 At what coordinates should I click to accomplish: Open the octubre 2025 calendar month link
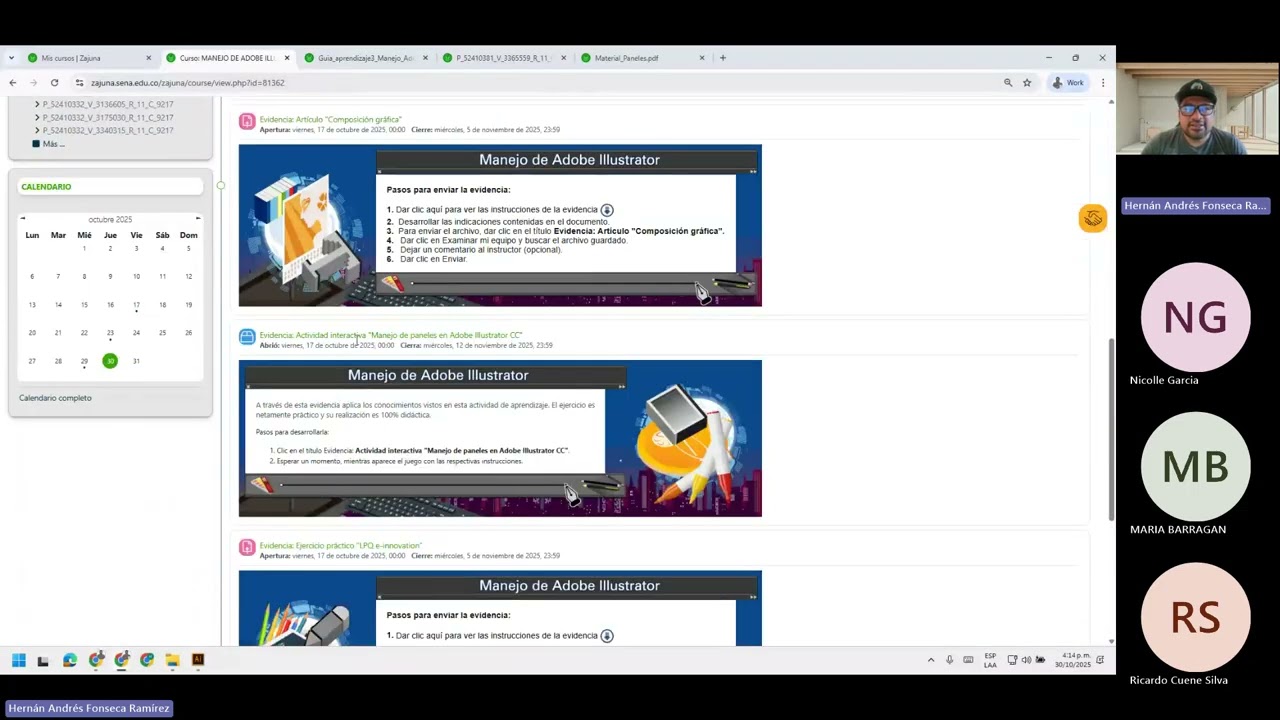(x=110, y=219)
